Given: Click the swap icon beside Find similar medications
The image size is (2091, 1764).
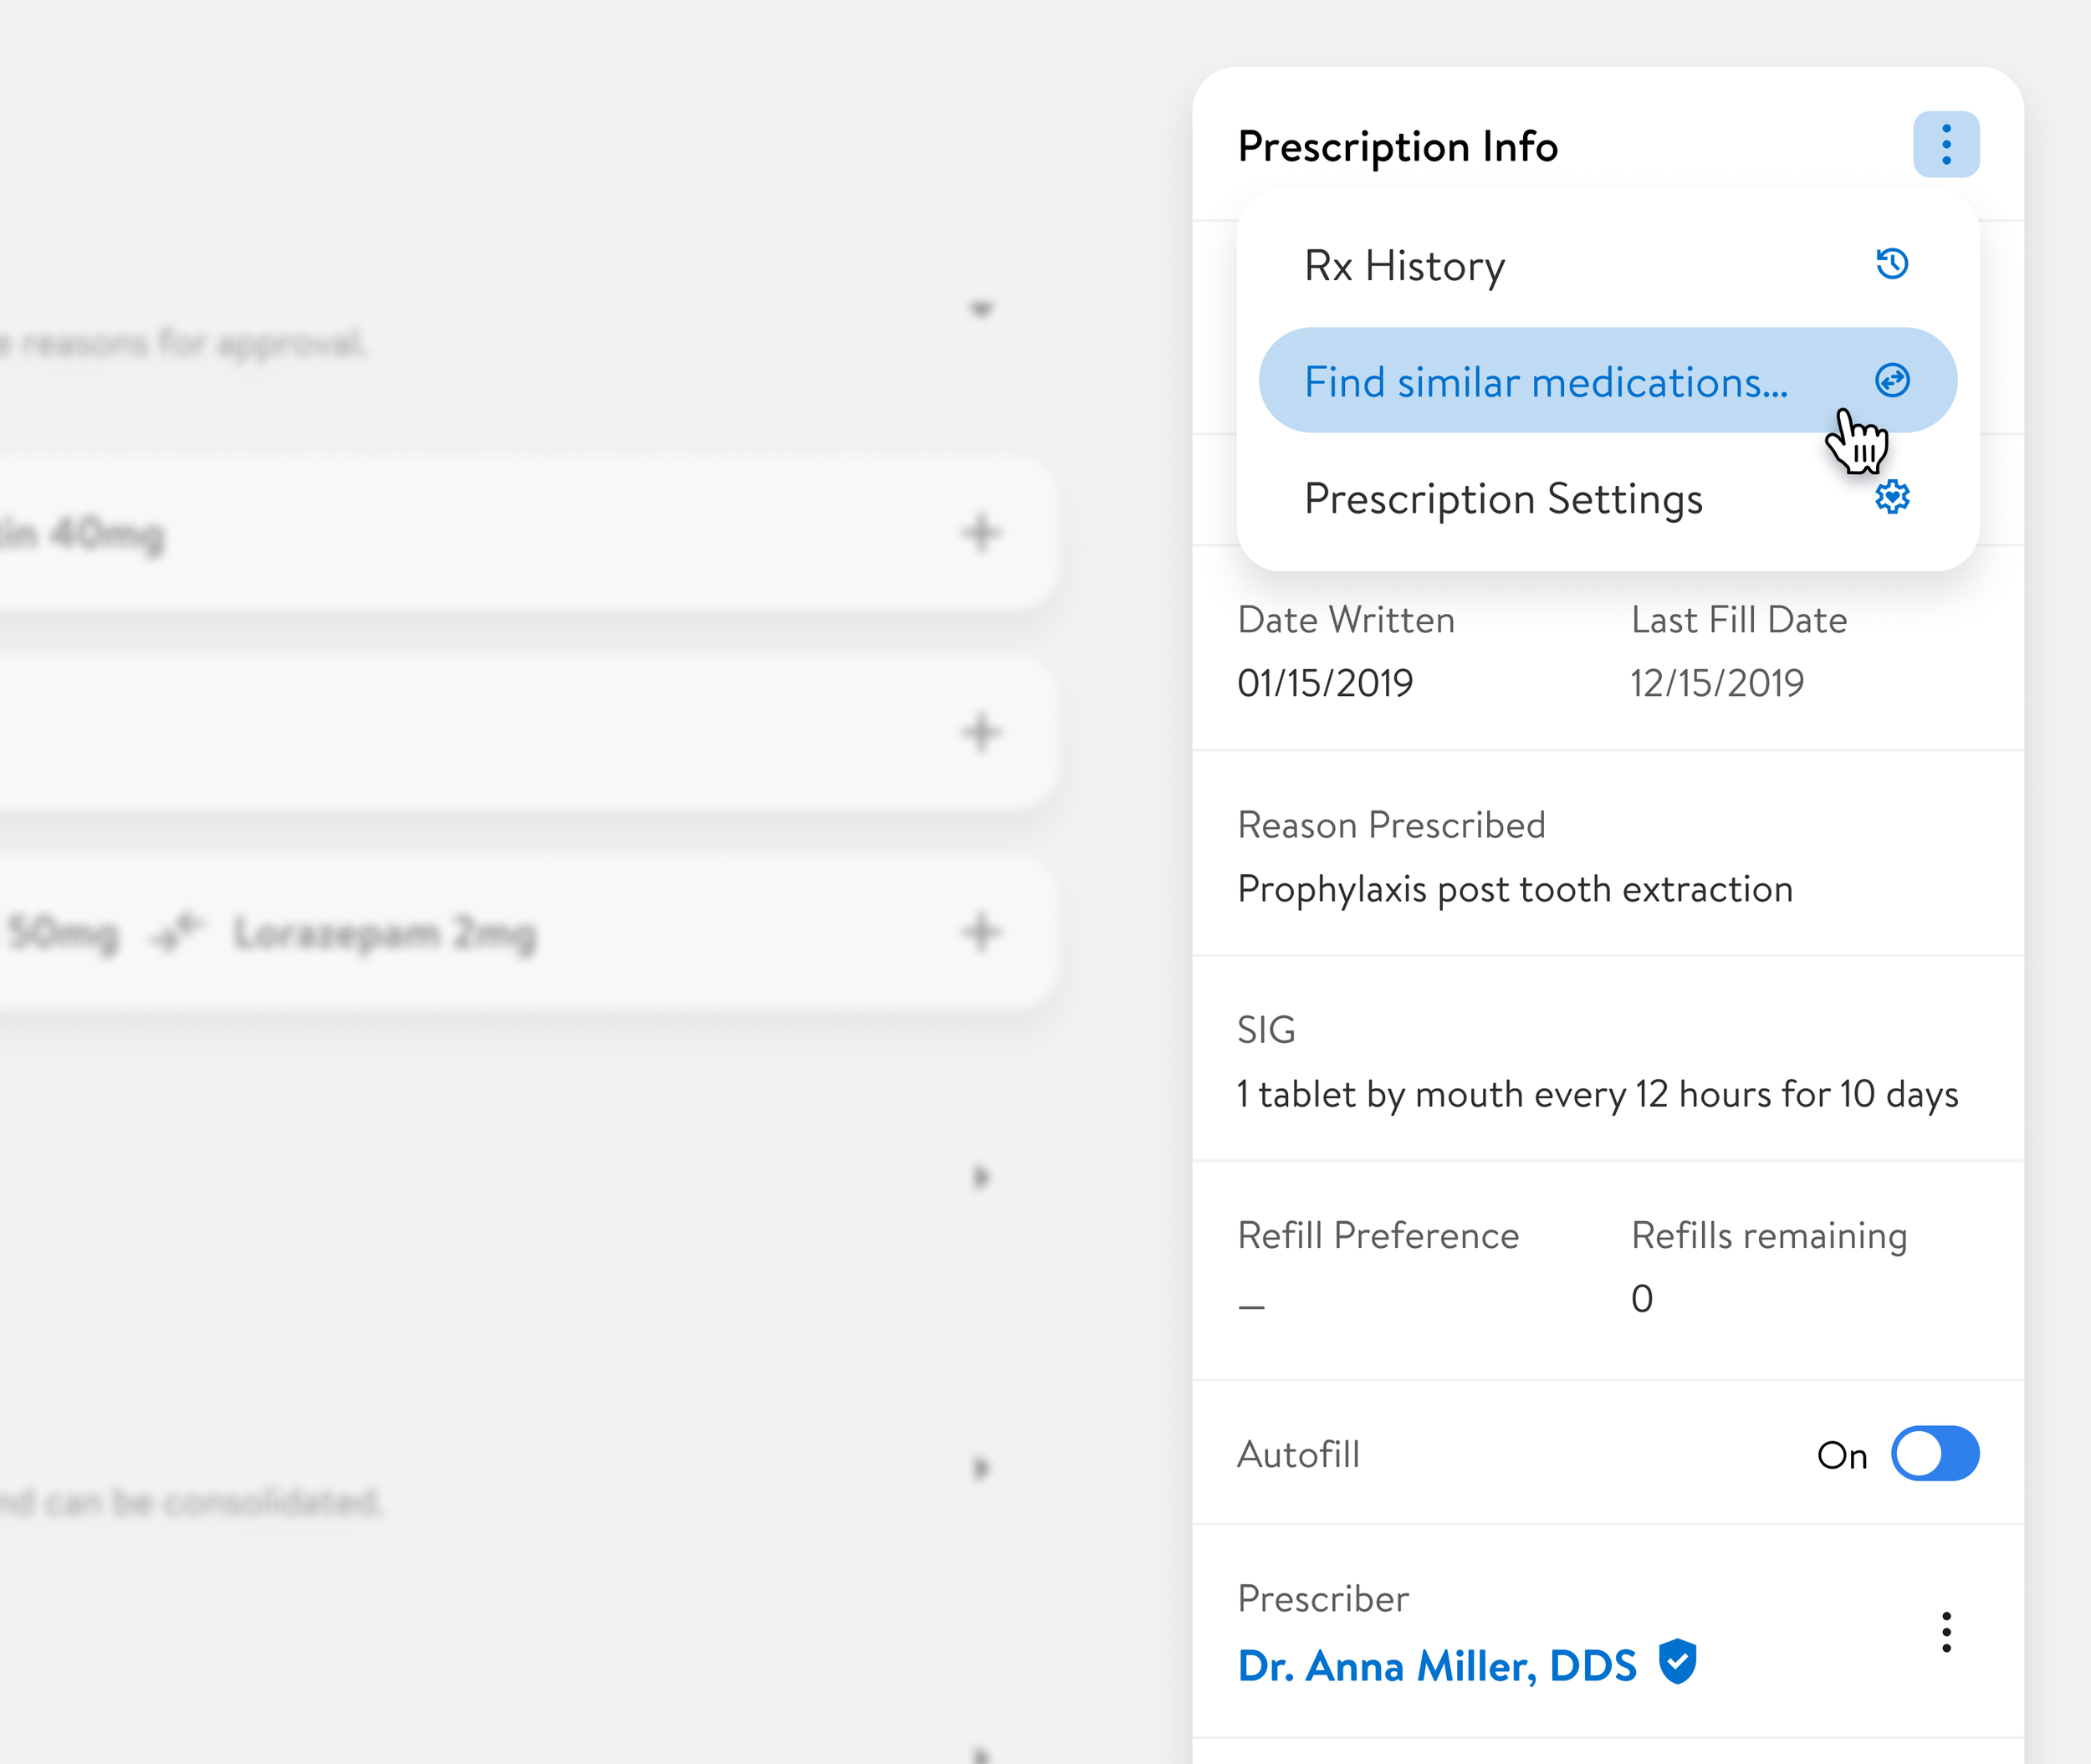Looking at the screenshot, I should [1891, 380].
